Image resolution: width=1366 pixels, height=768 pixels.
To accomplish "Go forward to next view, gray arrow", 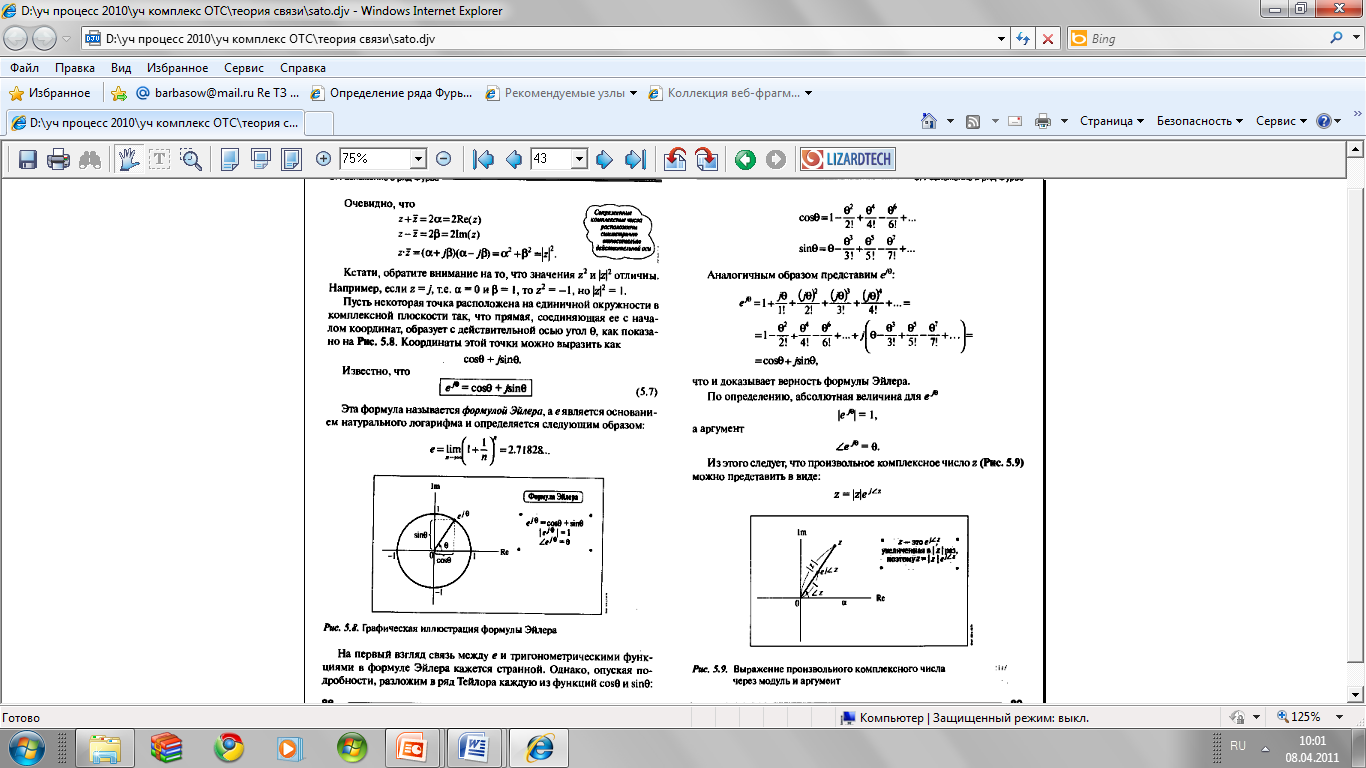I will (x=776, y=159).
